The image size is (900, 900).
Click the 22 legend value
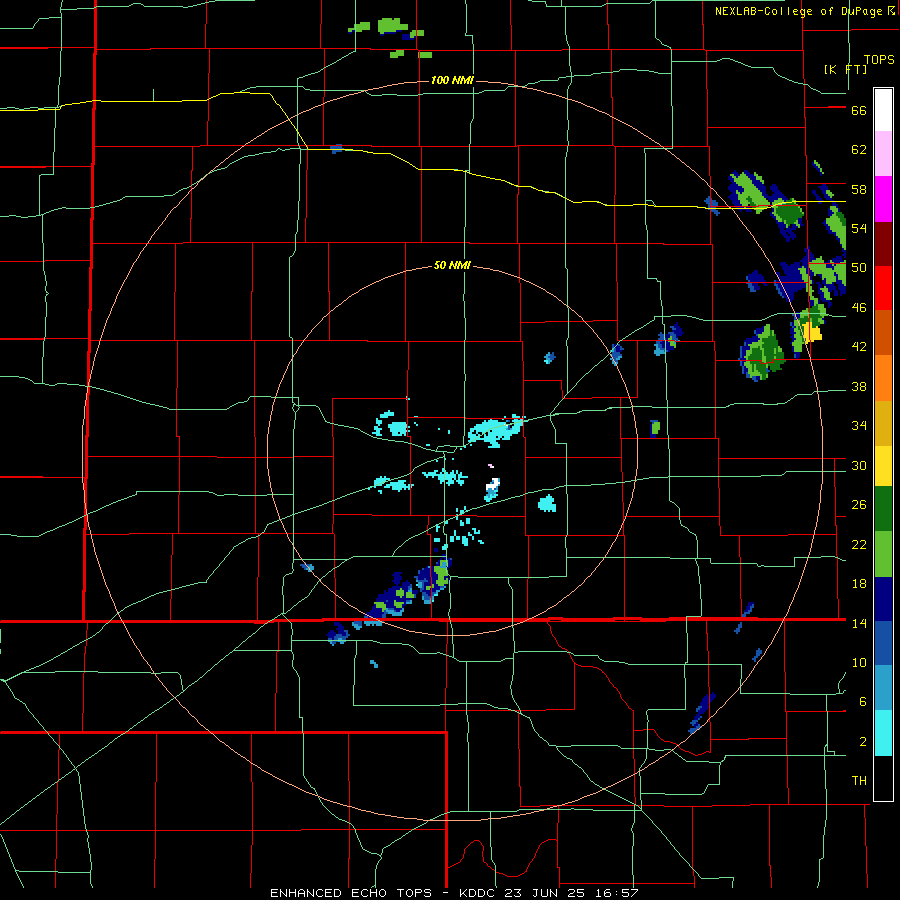coord(859,545)
